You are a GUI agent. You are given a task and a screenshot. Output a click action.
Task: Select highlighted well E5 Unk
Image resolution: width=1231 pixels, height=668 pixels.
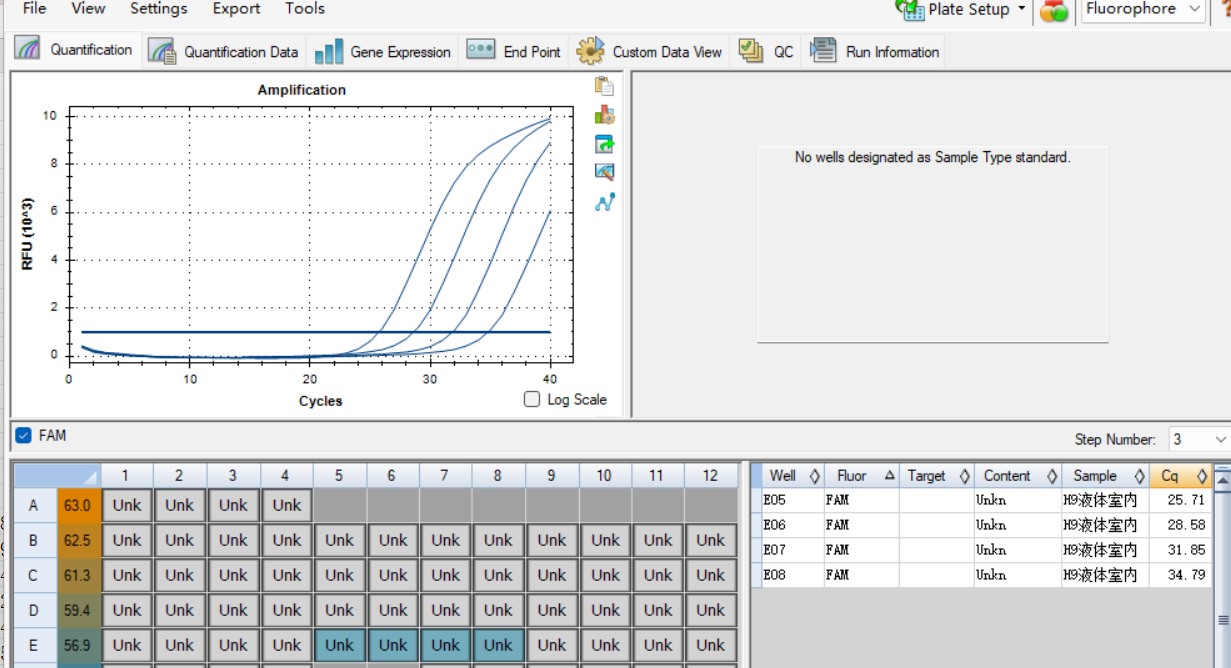339,645
